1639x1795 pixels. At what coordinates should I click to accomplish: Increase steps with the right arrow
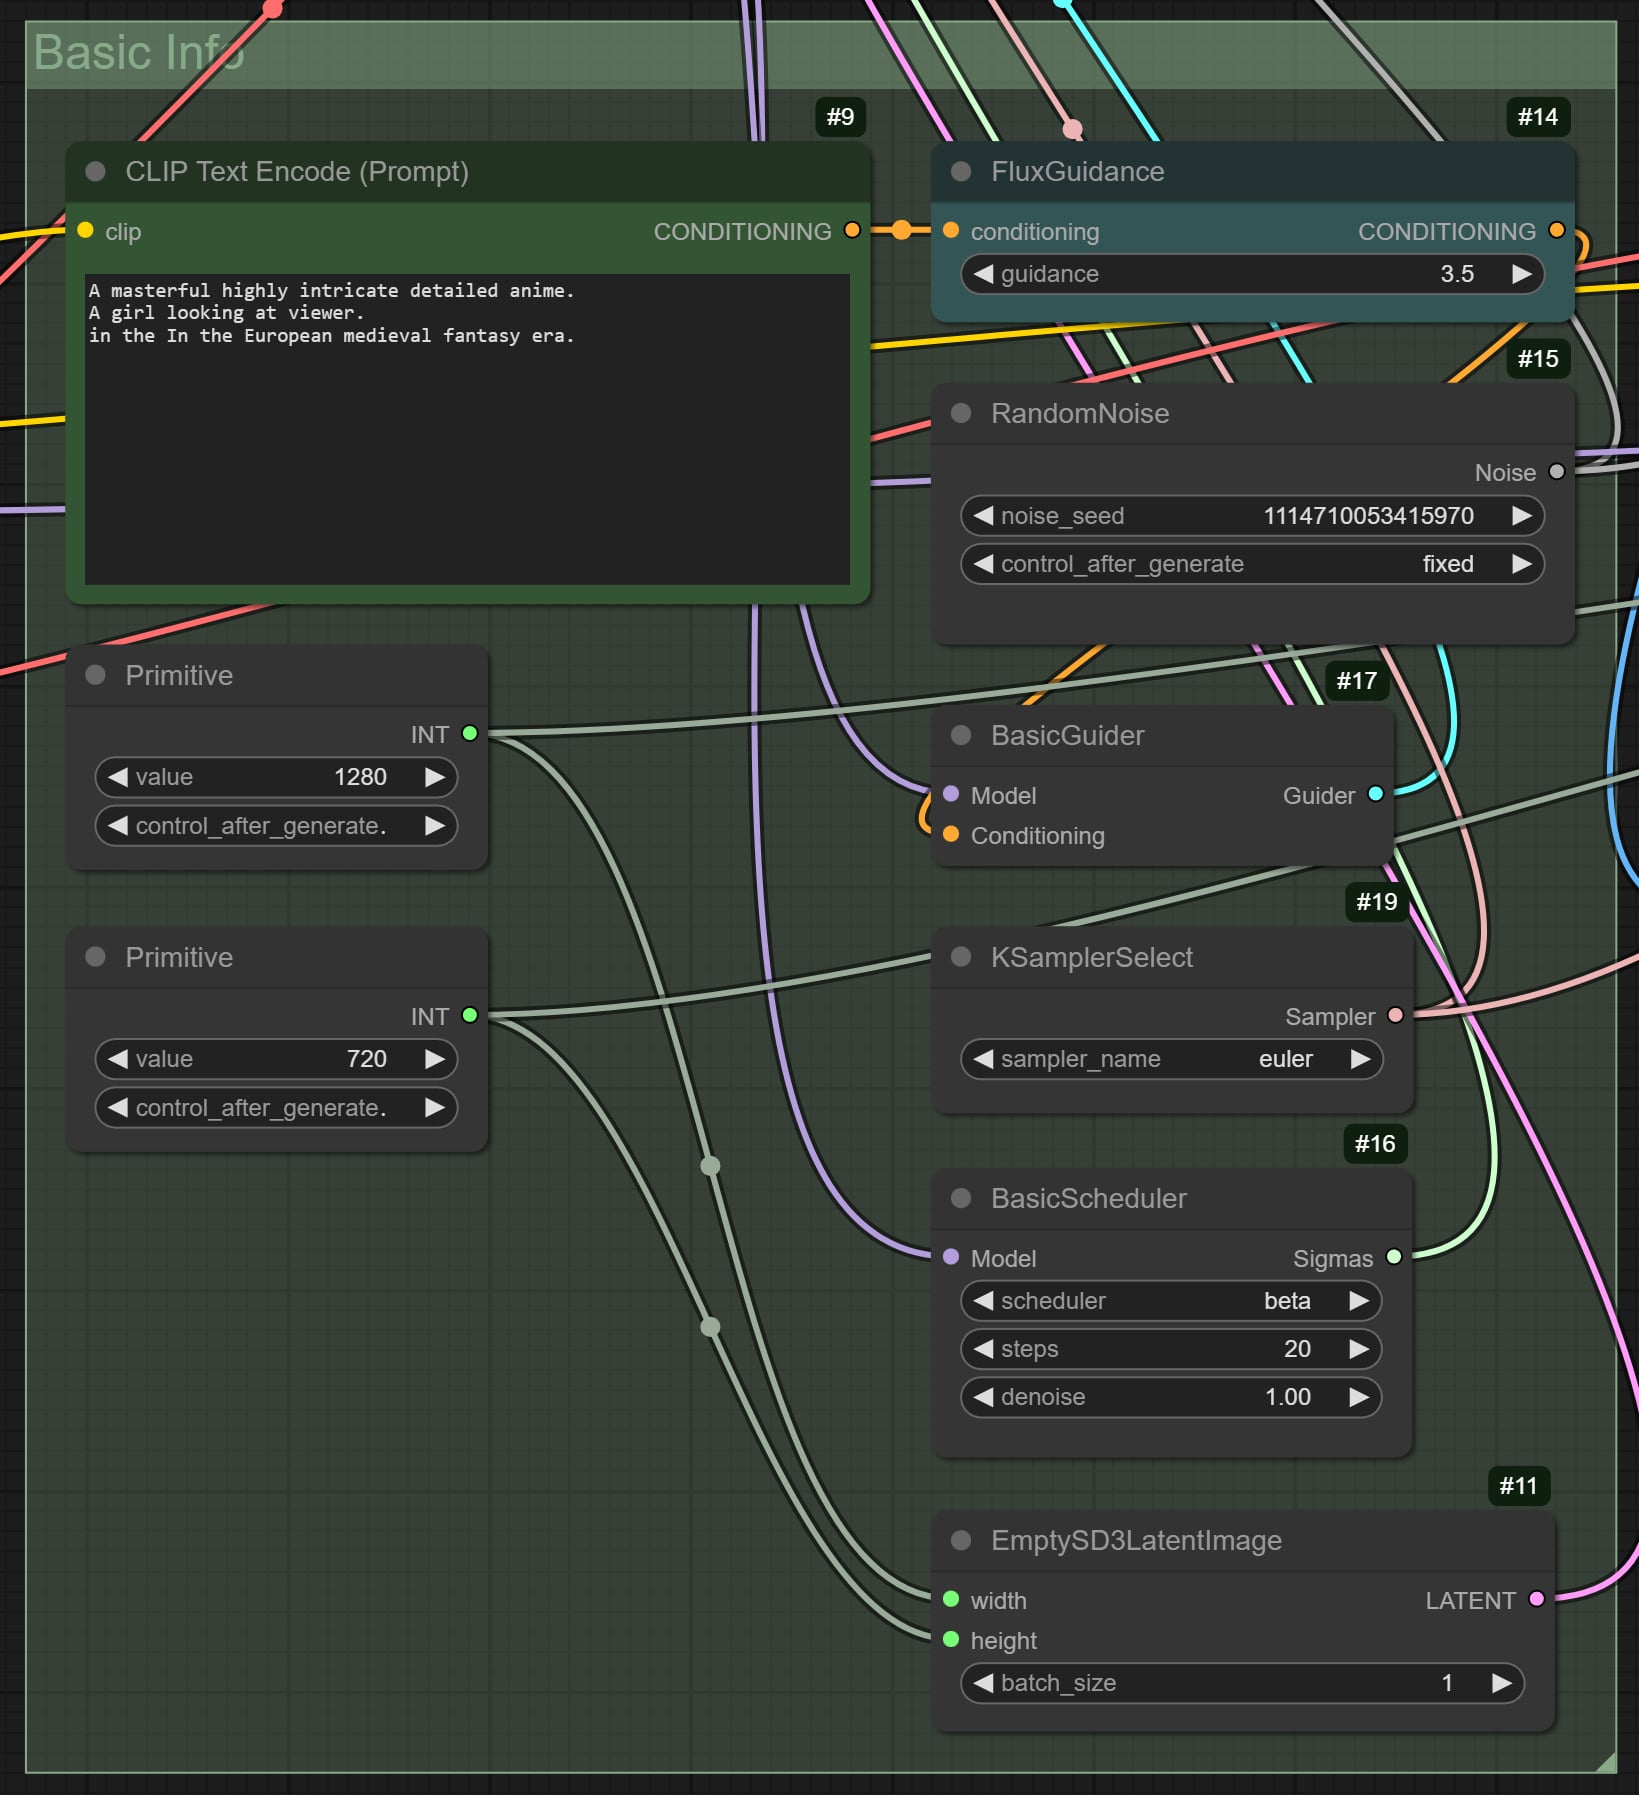[x=1358, y=1349]
